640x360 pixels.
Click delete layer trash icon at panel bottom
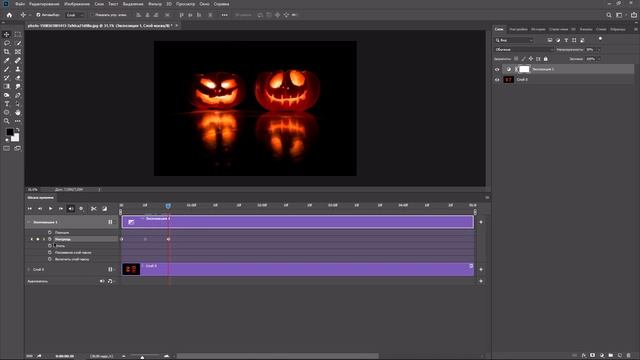click(629, 356)
